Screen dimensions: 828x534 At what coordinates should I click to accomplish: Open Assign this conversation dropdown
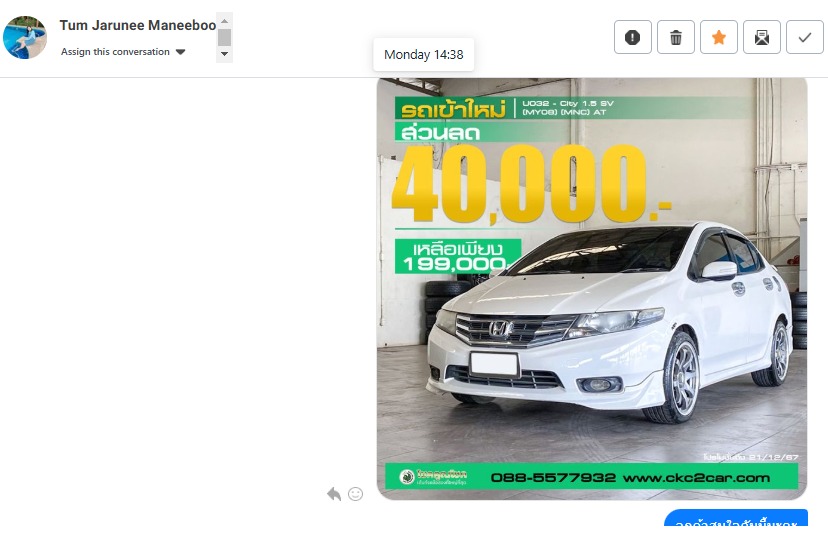click(x=123, y=52)
